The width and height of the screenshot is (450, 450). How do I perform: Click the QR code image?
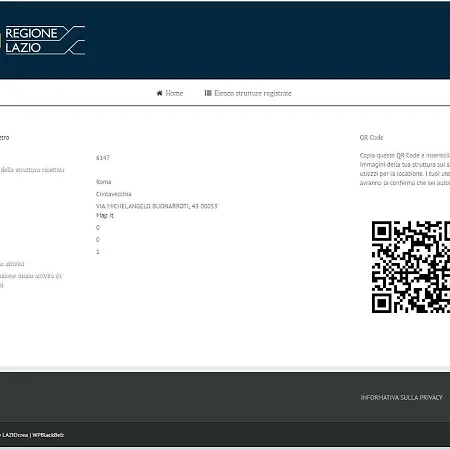coord(411,267)
